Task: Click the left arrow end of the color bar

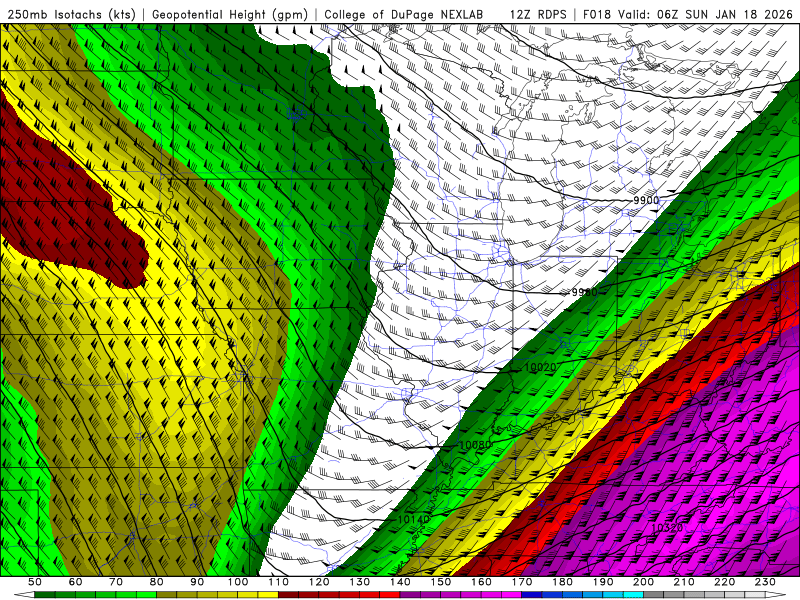Action: [24, 594]
